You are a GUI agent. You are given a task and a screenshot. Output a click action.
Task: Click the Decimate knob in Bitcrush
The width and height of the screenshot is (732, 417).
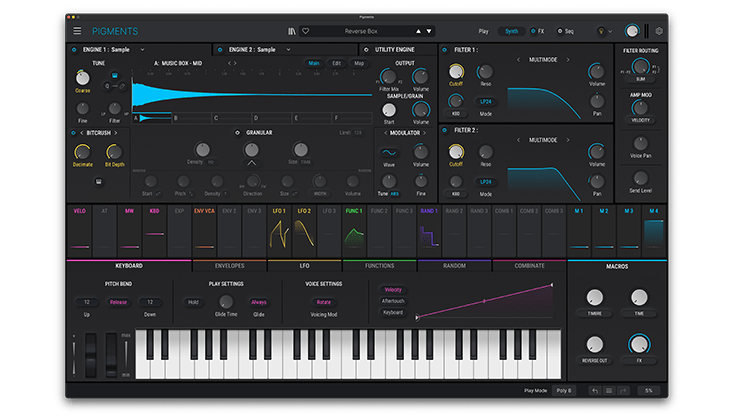coord(83,152)
